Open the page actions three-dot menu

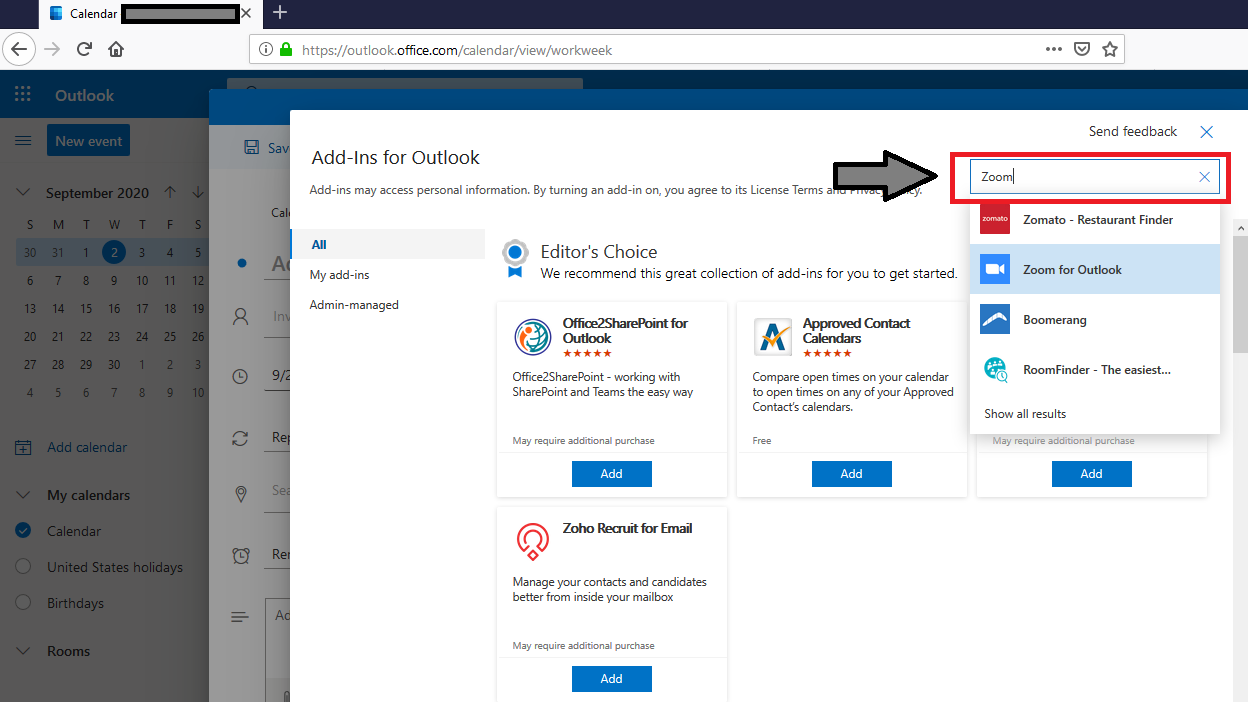1054,49
